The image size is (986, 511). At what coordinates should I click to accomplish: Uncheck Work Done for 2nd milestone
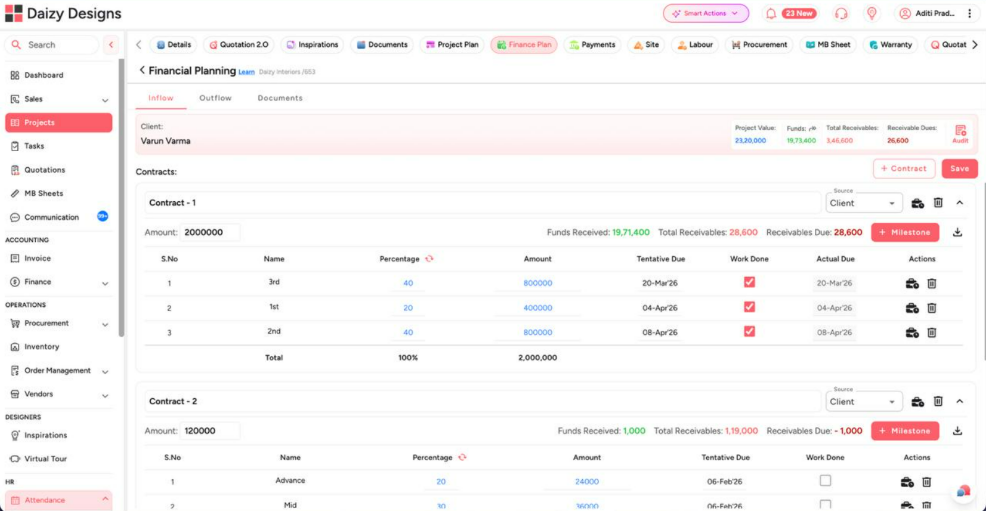click(749, 331)
